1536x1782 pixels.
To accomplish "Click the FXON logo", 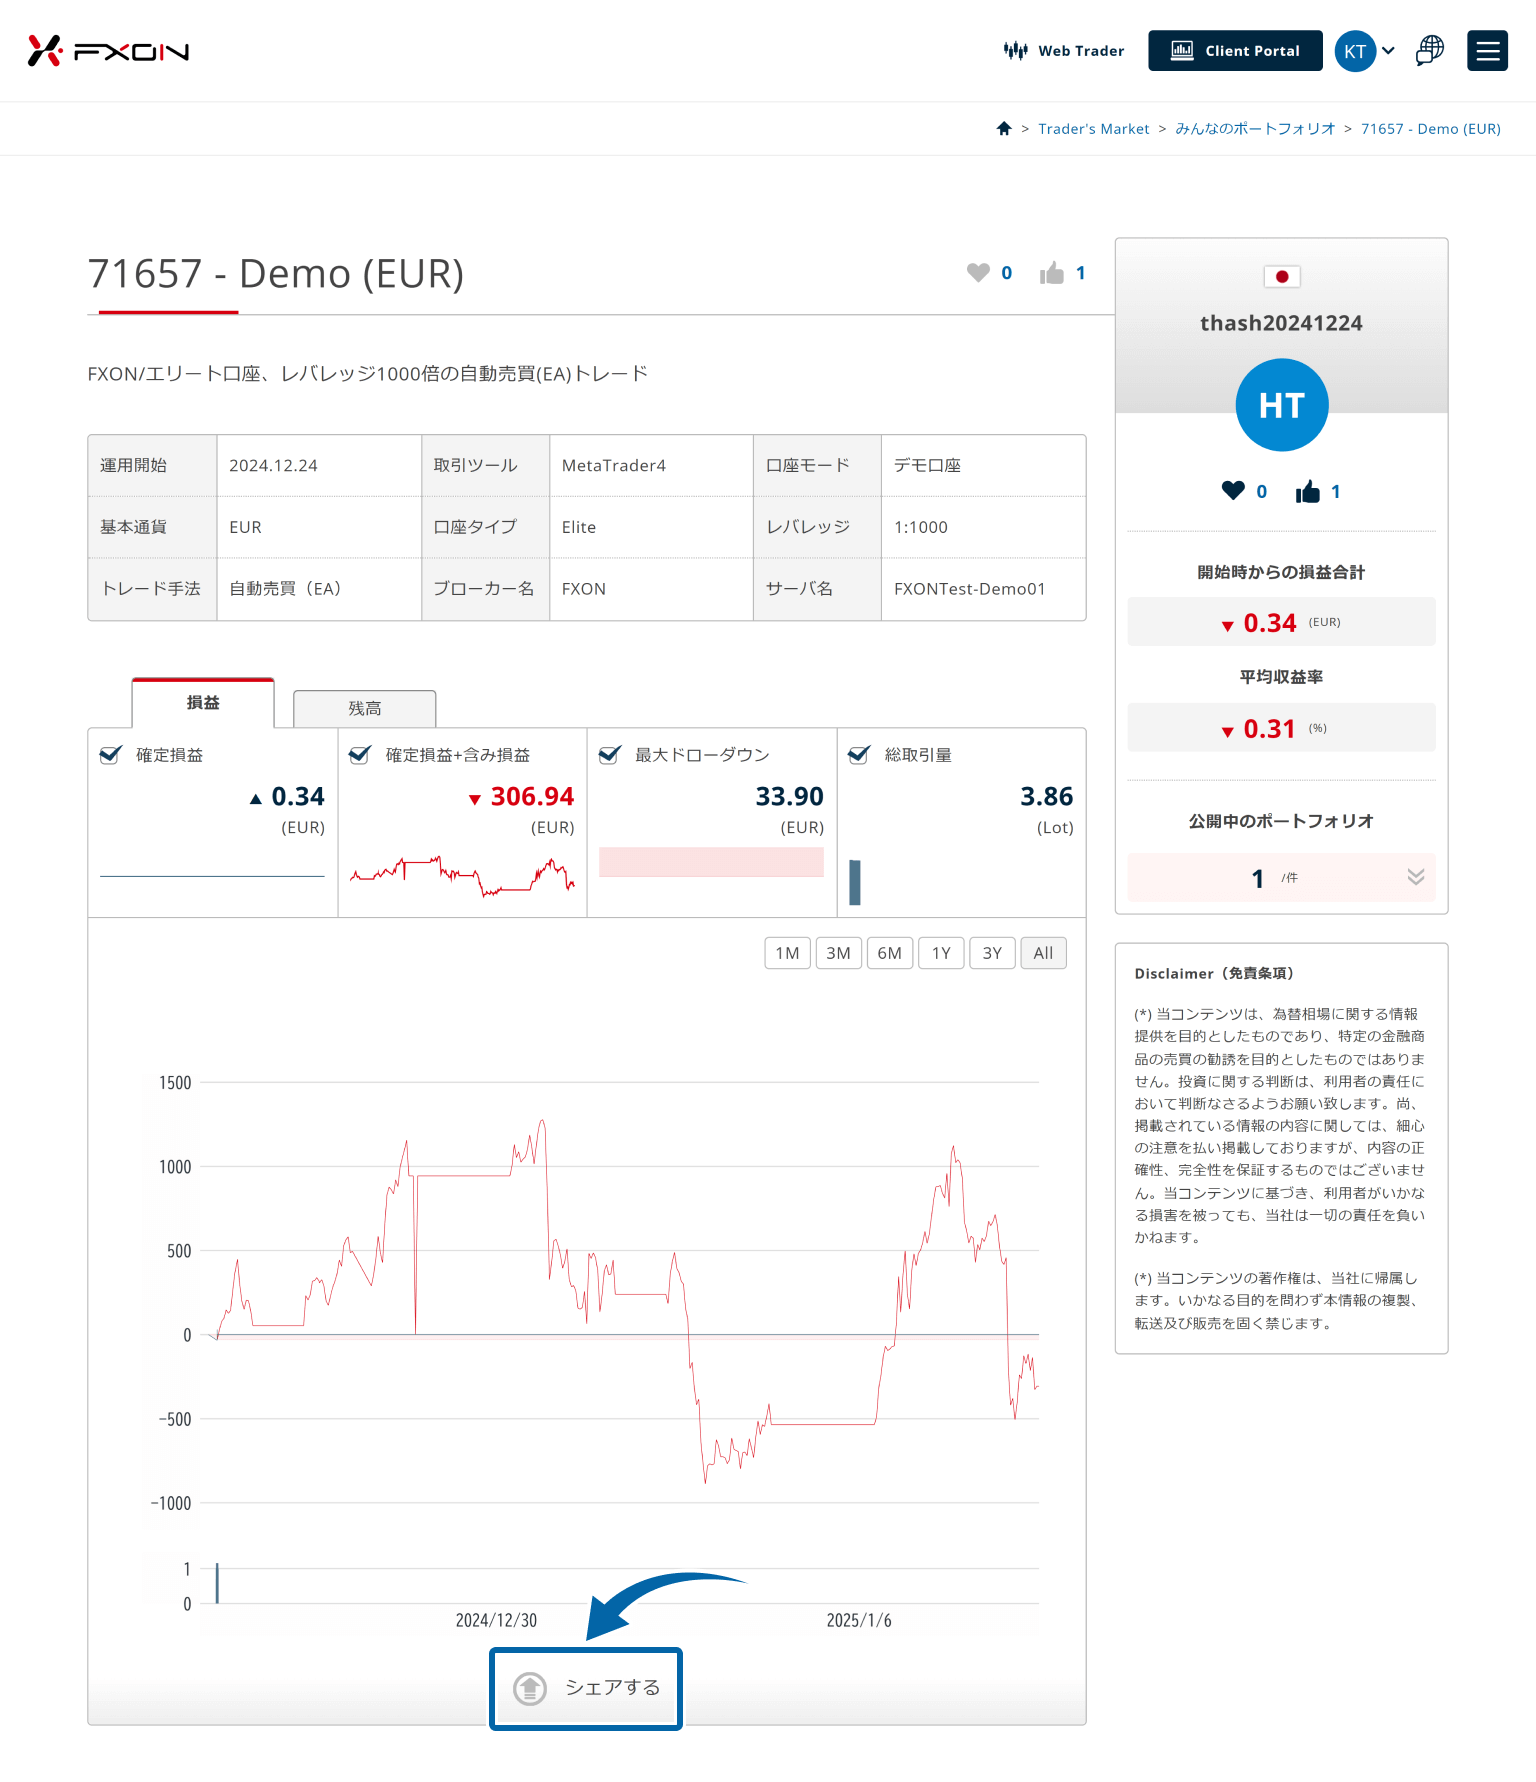I will tap(108, 51).
